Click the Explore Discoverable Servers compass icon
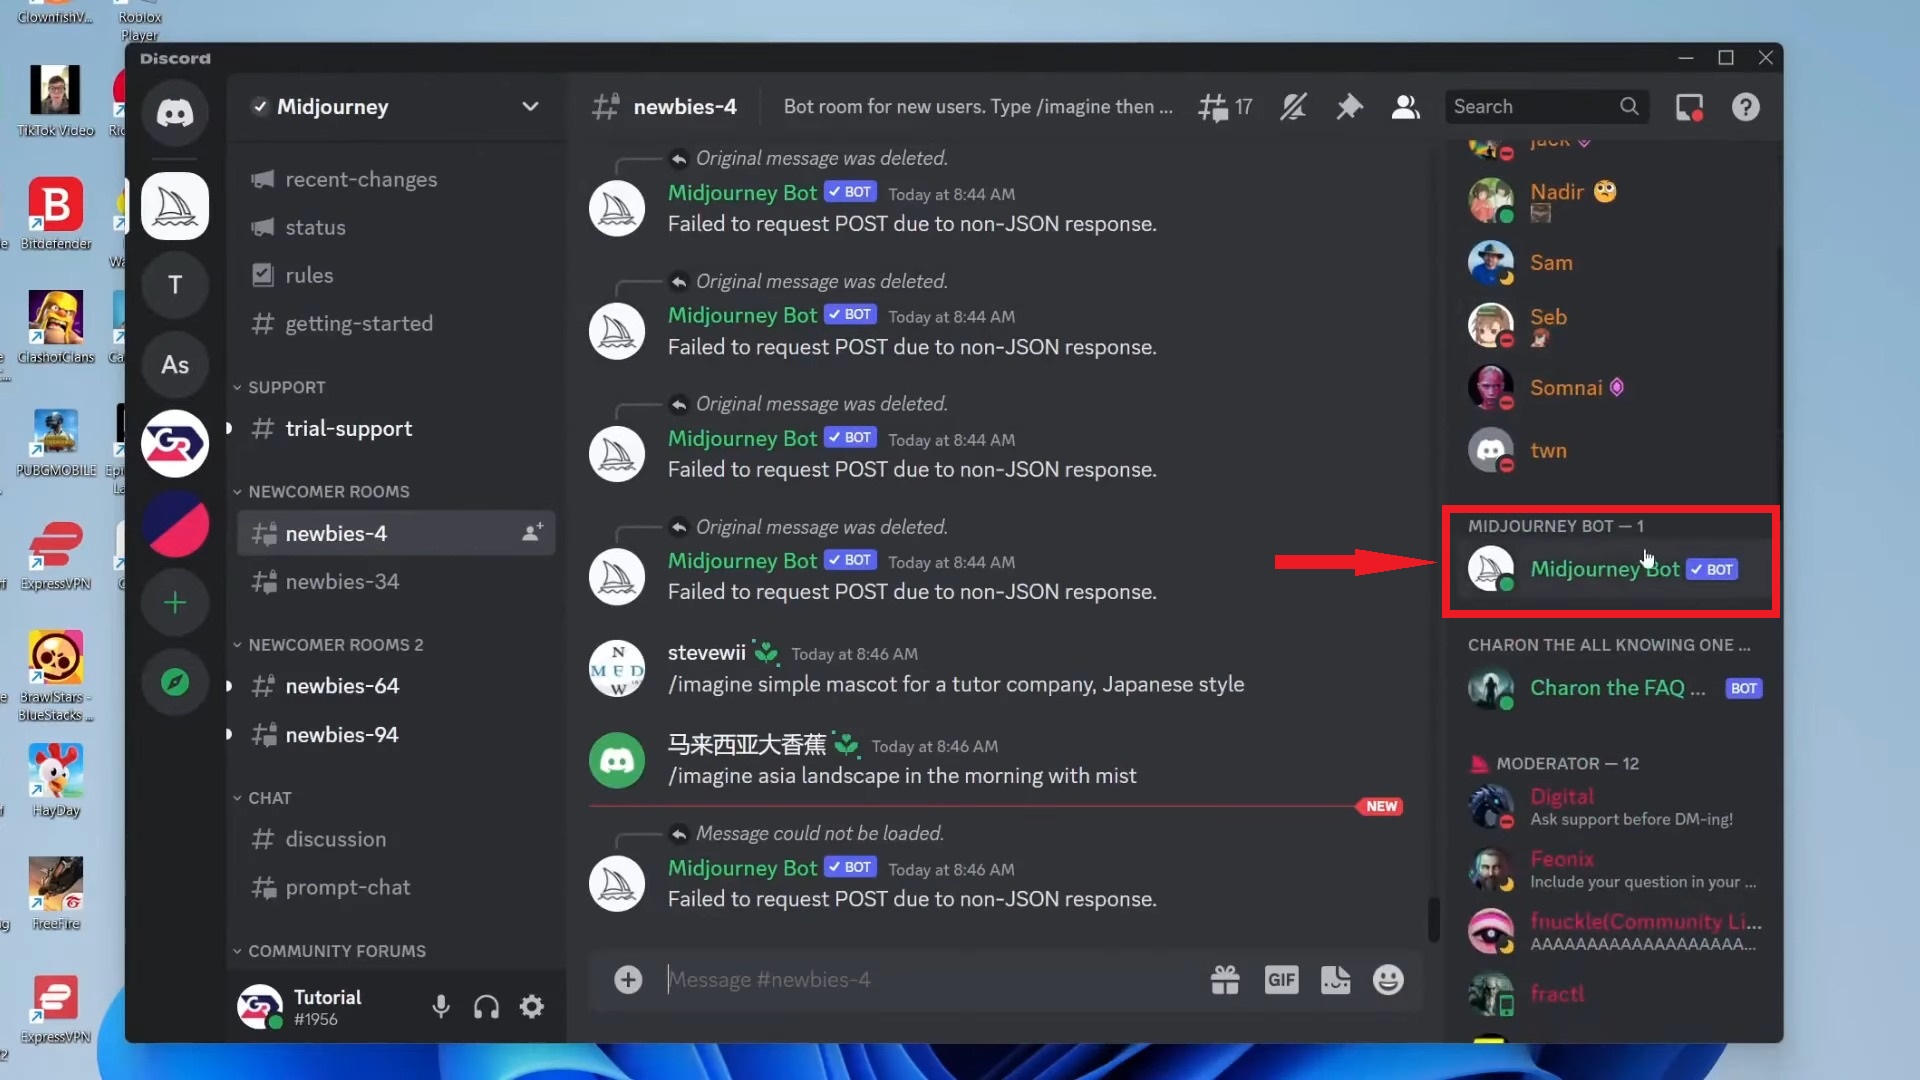Image resolution: width=1920 pixels, height=1080 pixels. pyautogui.click(x=175, y=681)
